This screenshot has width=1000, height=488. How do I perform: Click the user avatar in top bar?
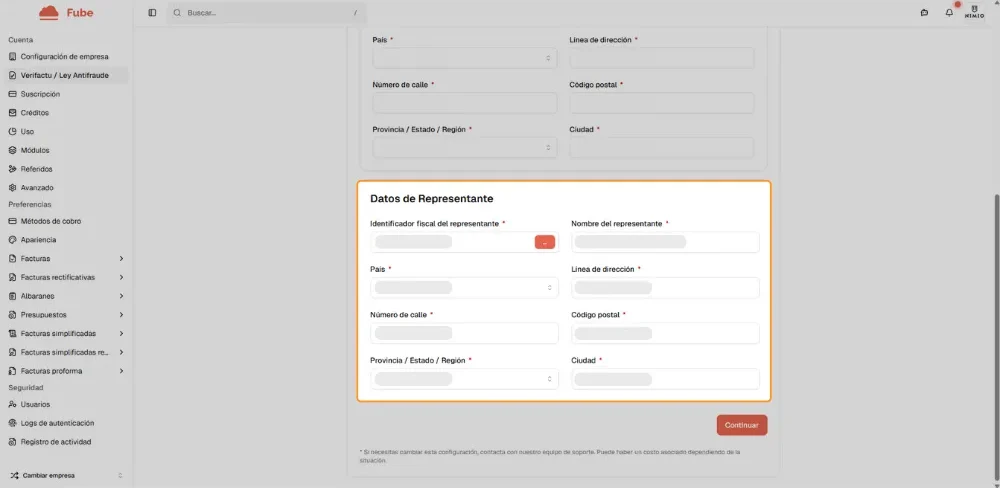pyautogui.click(x=975, y=12)
